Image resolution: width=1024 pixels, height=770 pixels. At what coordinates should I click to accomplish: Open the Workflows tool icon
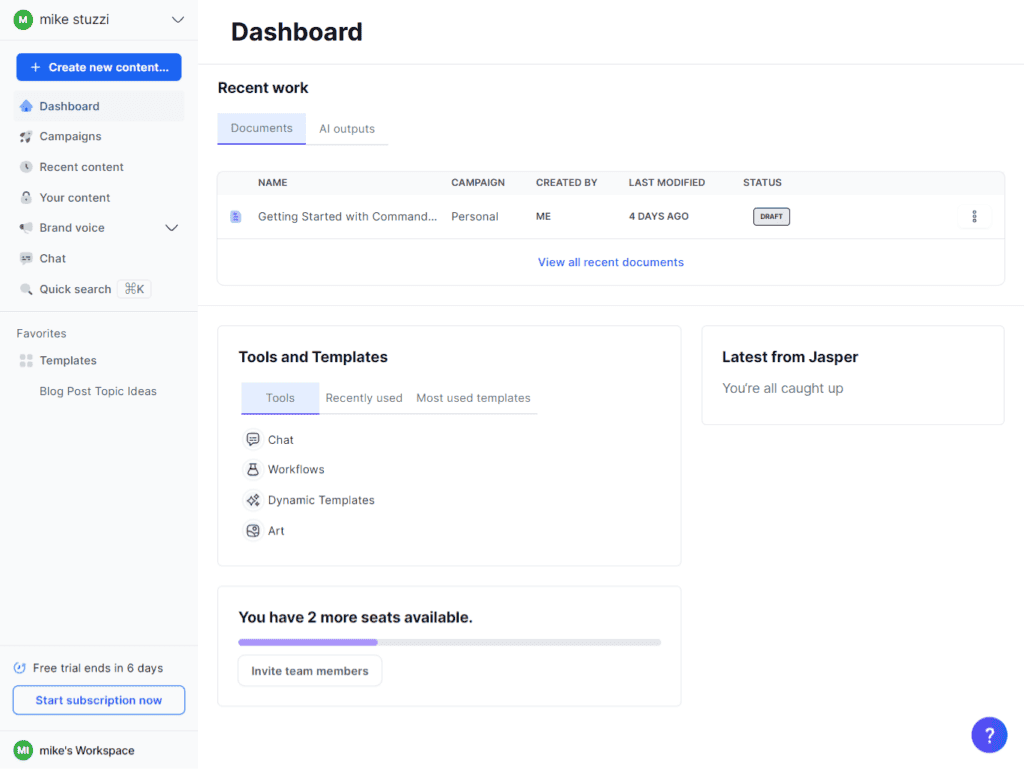253,470
